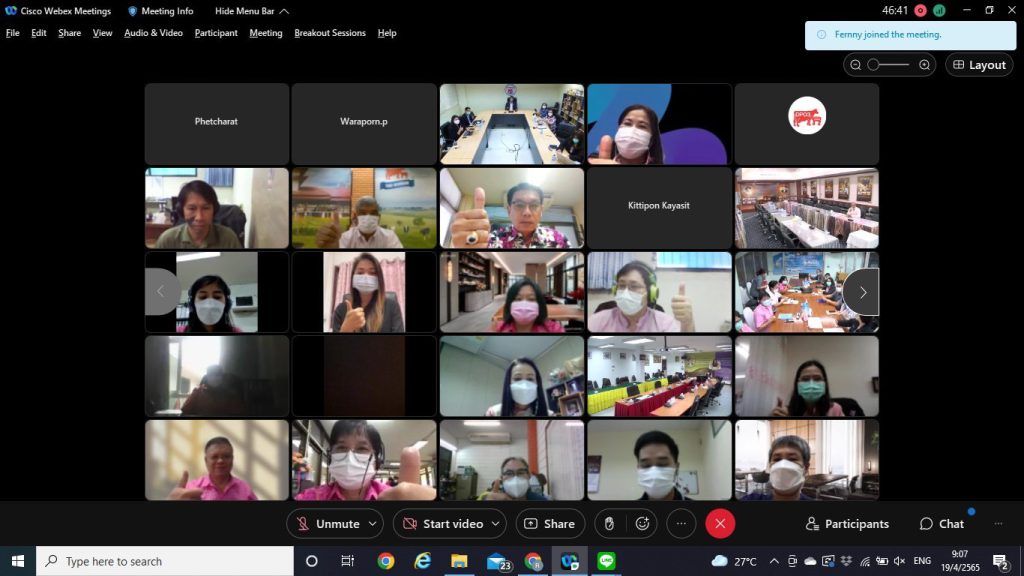Viewport: 1024px width, 576px height.
Task: Open the LINE app from the taskbar
Action: coord(606,561)
